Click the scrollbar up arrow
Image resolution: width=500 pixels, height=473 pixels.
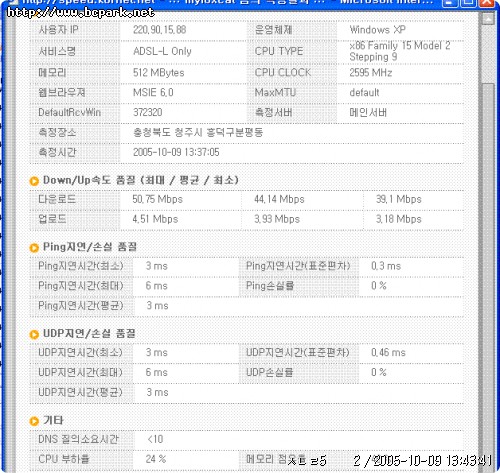point(488,19)
